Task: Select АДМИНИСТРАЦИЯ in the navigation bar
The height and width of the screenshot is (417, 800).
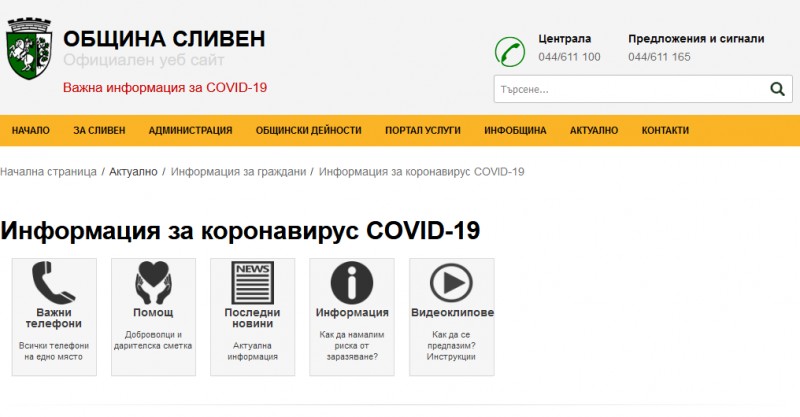Action: (x=190, y=131)
